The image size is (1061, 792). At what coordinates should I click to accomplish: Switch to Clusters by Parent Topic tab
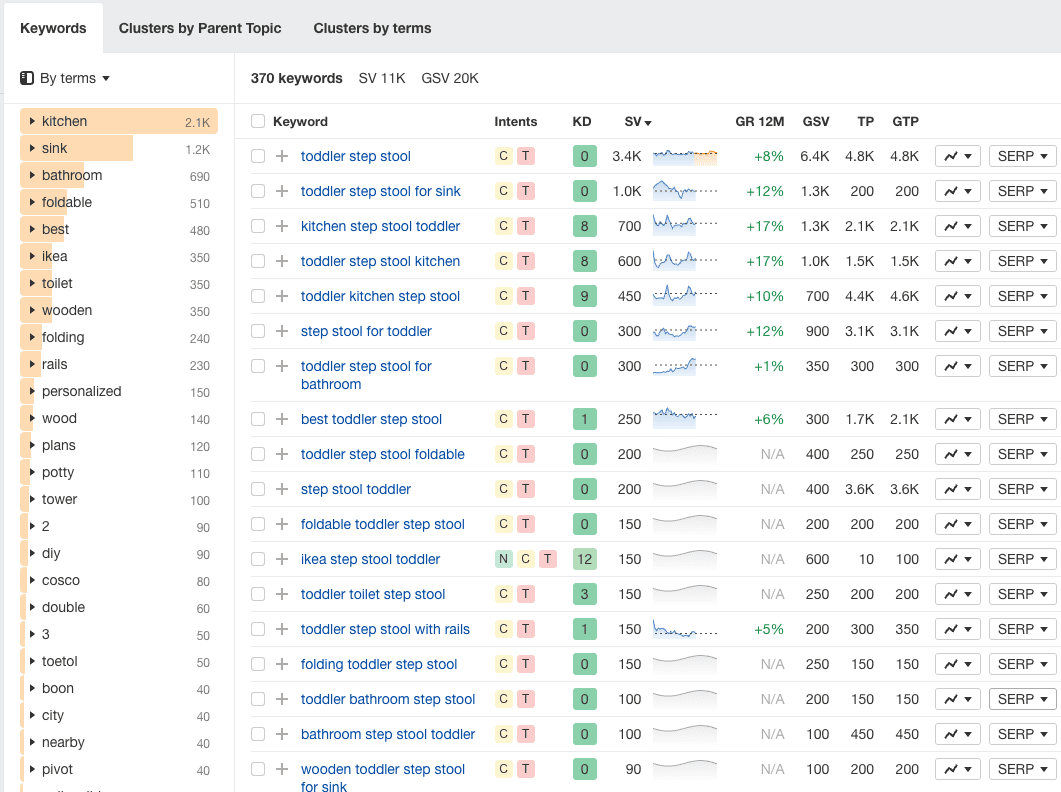point(200,28)
